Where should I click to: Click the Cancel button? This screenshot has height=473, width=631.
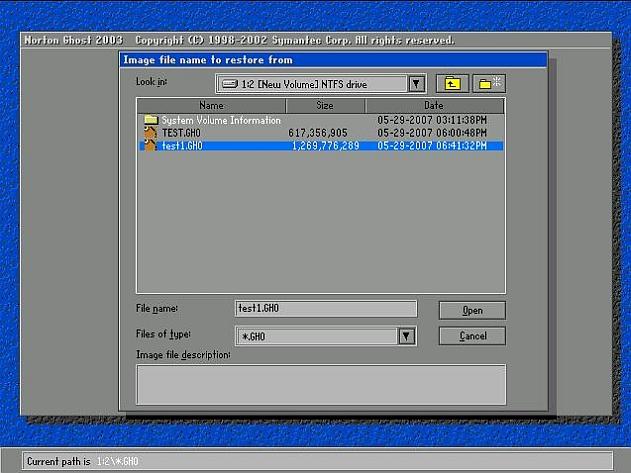[472, 336]
